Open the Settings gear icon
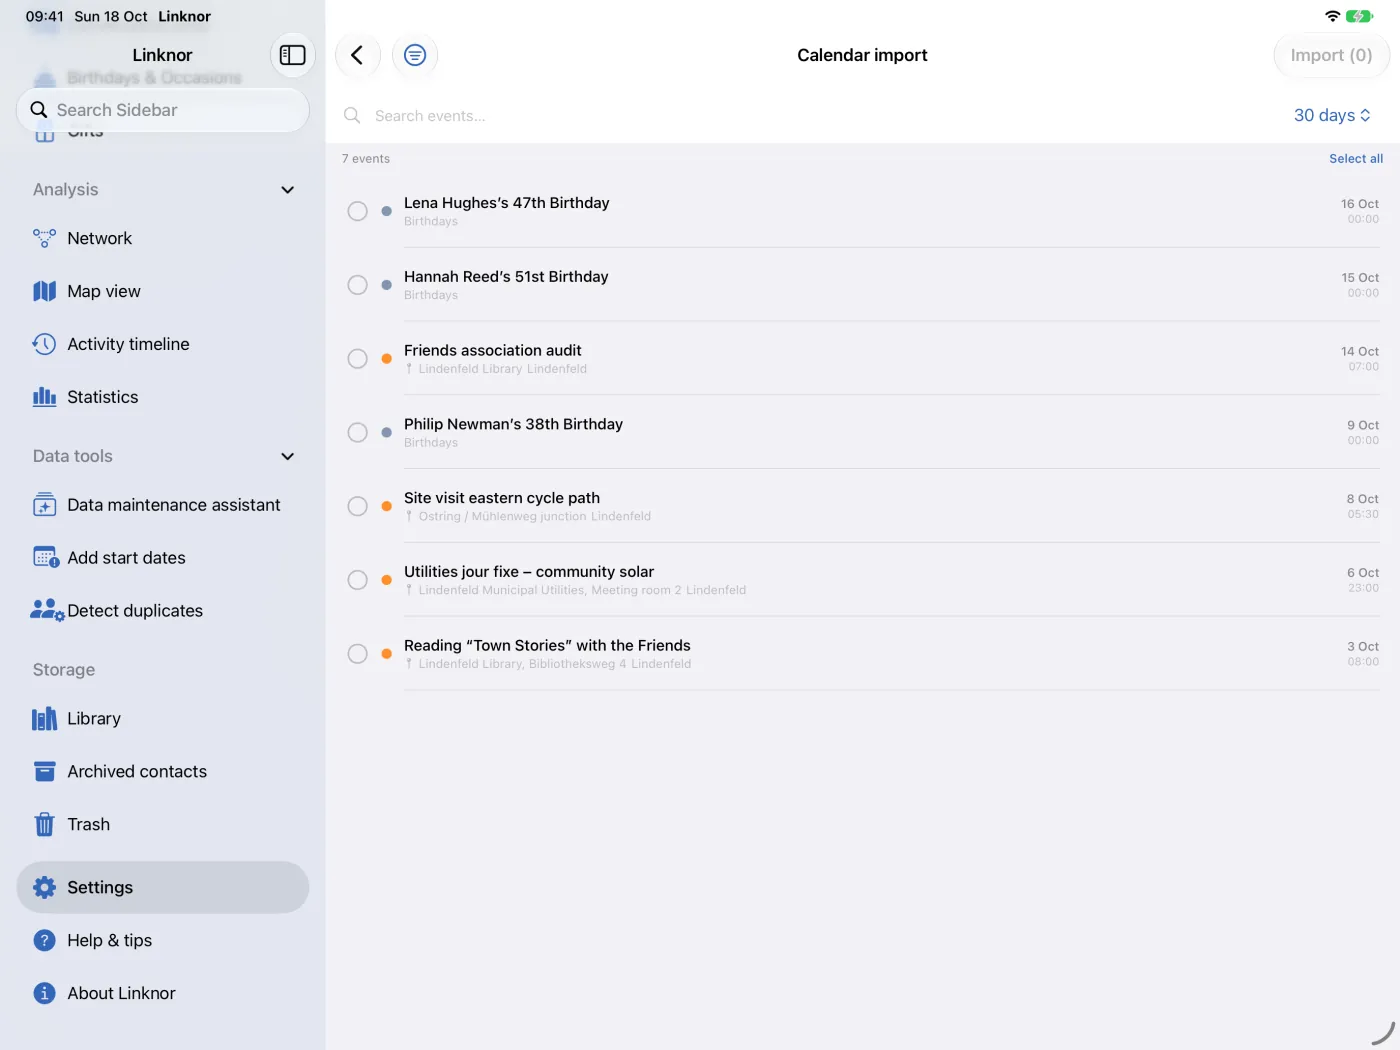The width and height of the screenshot is (1400, 1050). click(x=44, y=887)
